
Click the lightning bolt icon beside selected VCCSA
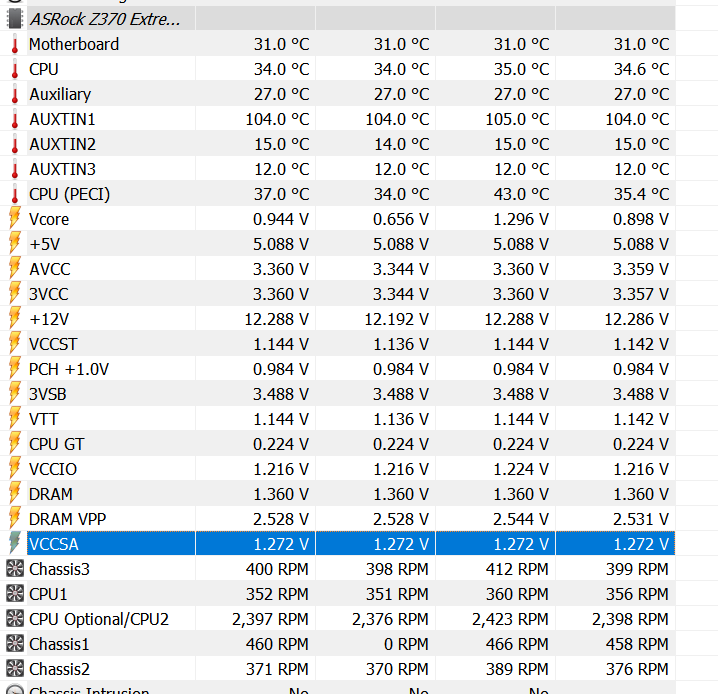point(15,543)
